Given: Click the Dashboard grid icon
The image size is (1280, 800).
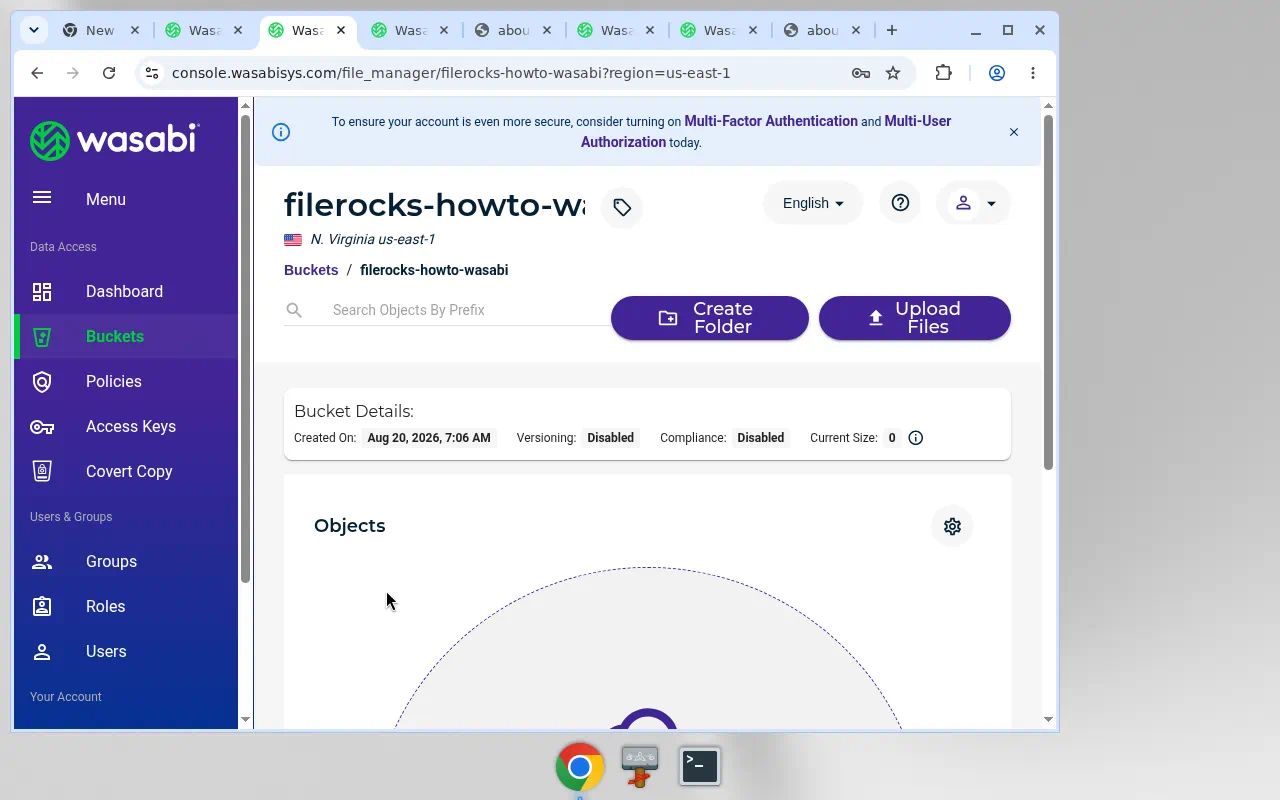Looking at the screenshot, I should [42, 291].
